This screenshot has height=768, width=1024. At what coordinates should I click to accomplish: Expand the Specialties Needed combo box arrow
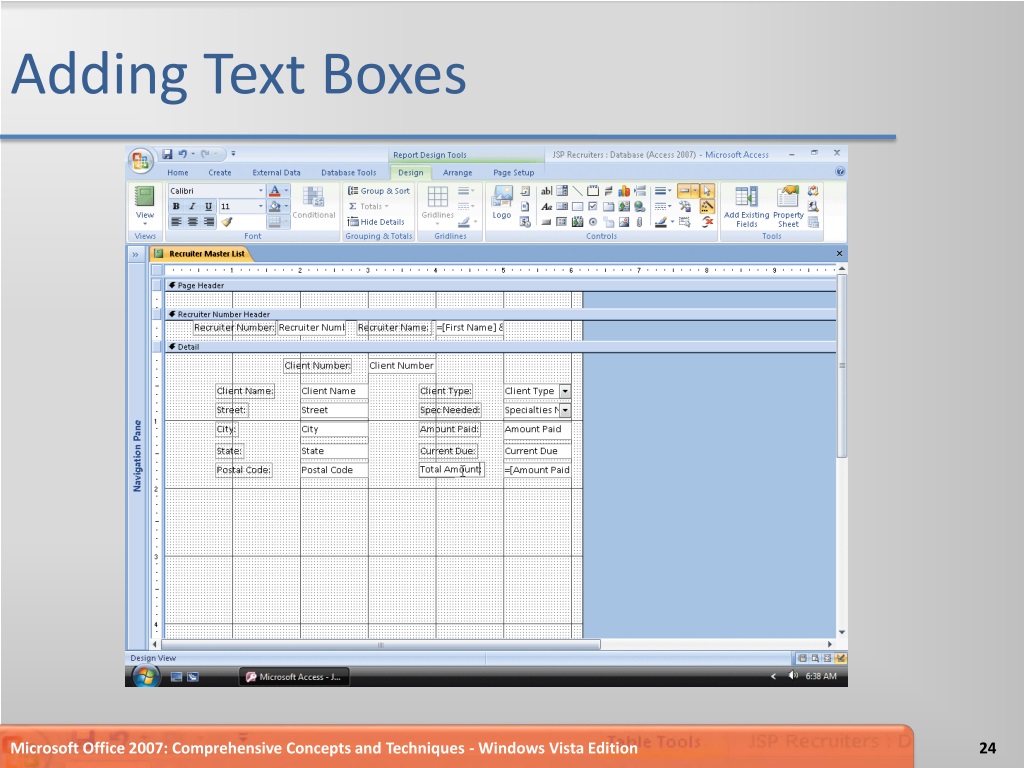(565, 410)
